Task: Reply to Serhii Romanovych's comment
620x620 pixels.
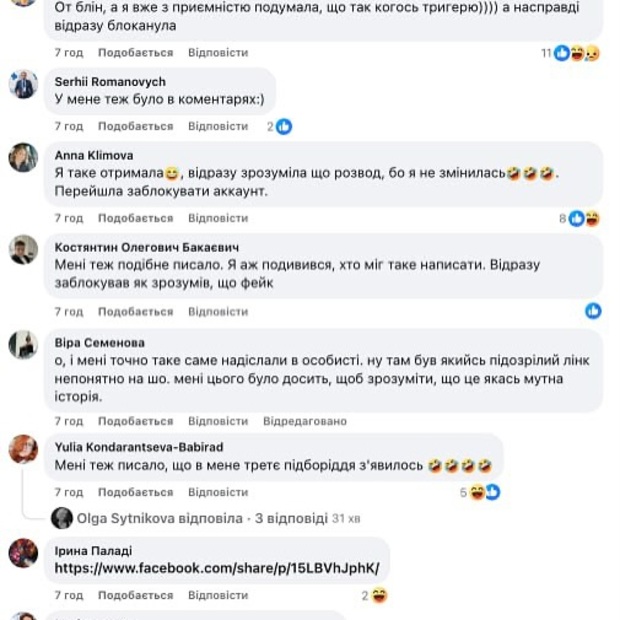Action: (218, 126)
